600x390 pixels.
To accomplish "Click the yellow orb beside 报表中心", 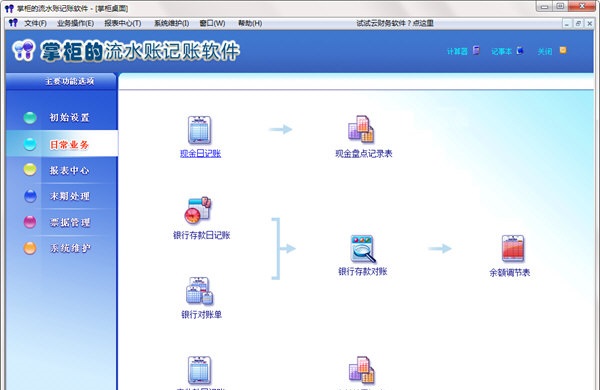I will point(30,170).
